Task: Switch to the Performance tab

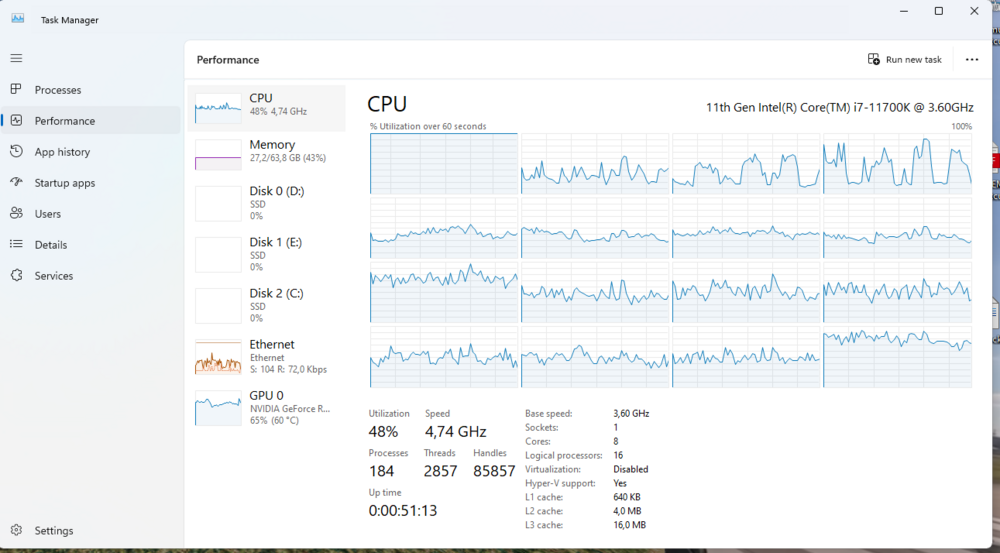Action: [x=91, y=121]
